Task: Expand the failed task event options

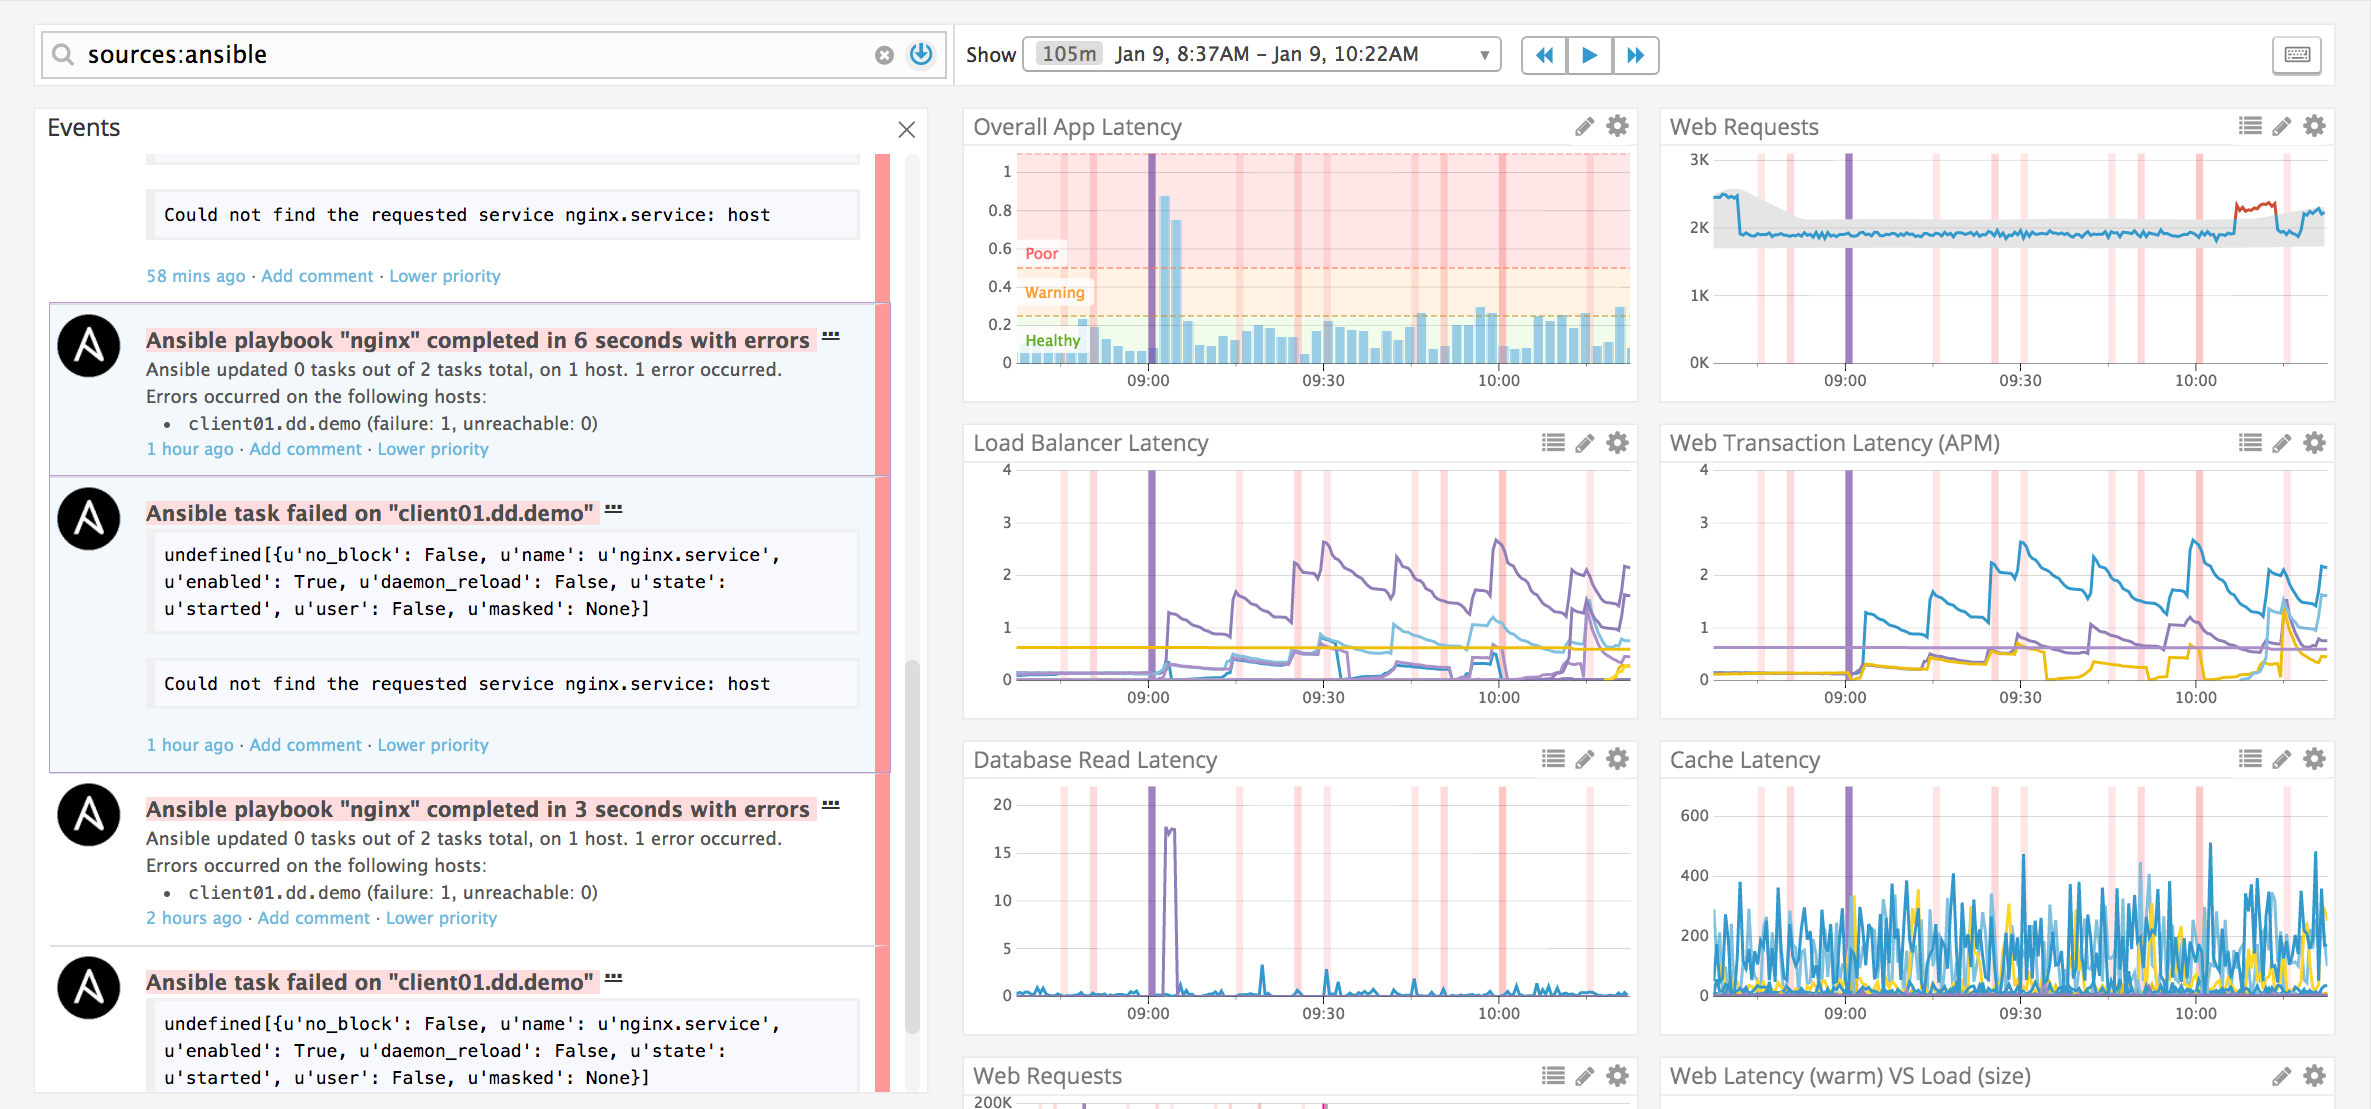Action: (x=612, y=509)
